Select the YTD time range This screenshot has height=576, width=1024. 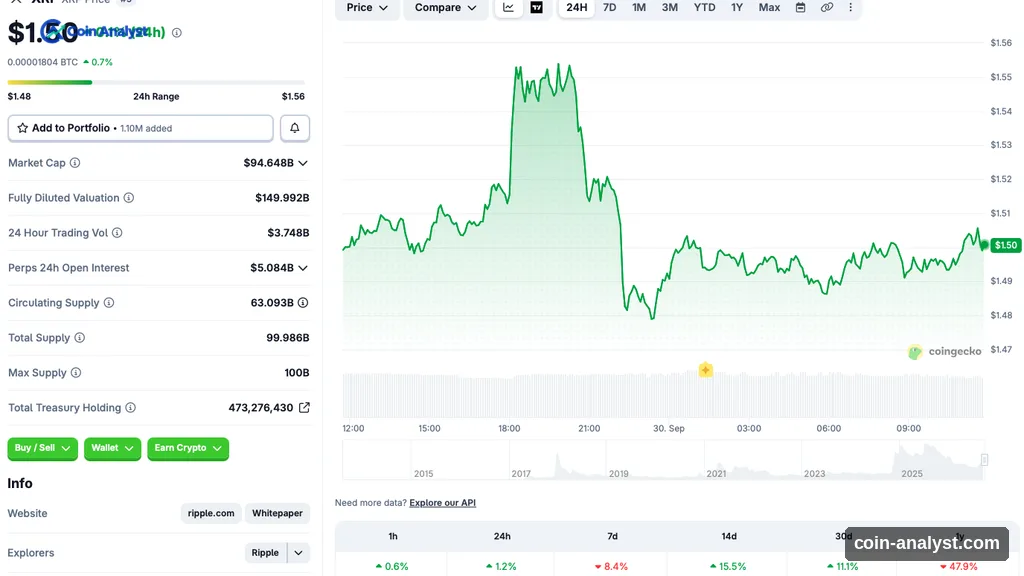(x=704, y=7)
